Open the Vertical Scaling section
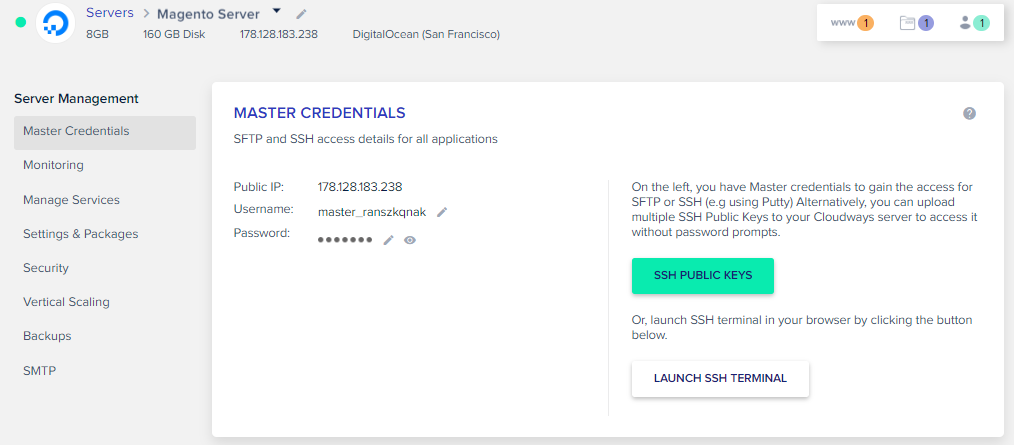This screenshot has width=1014, height=445. (66, 302)
